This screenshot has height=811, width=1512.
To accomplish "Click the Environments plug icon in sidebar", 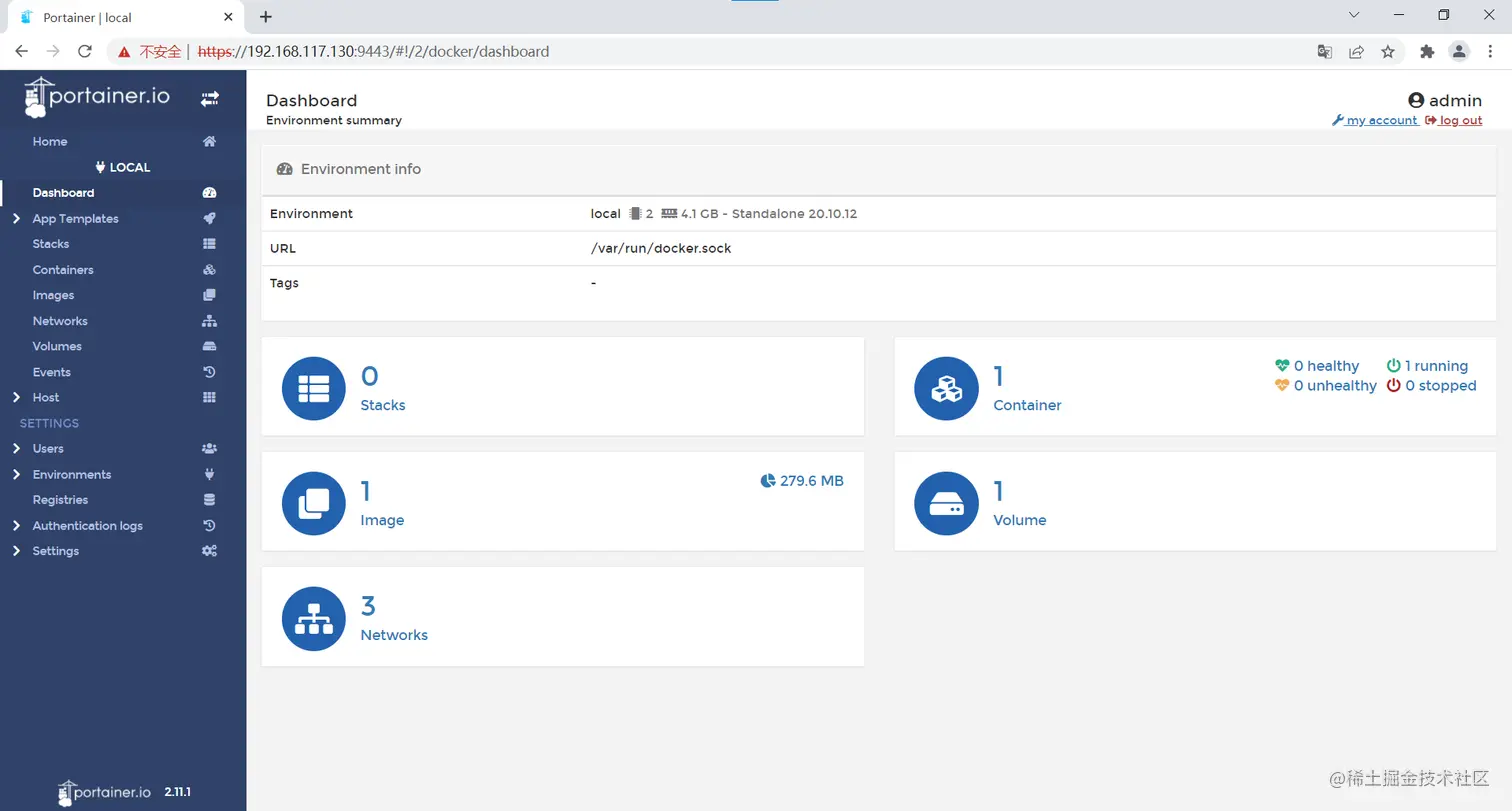I will pyautogui.click(x=209, y=474).
